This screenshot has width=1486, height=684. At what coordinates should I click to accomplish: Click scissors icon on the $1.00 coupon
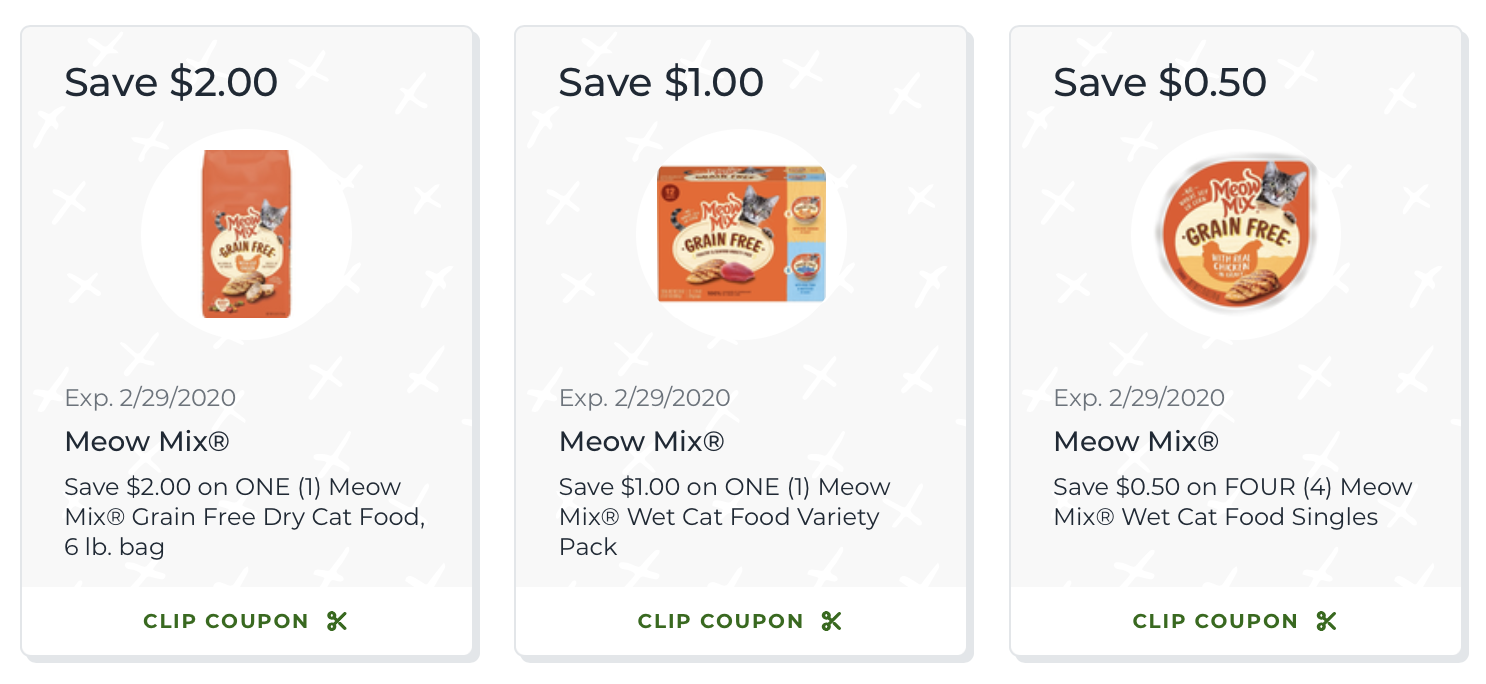click(x=831, y=621)
